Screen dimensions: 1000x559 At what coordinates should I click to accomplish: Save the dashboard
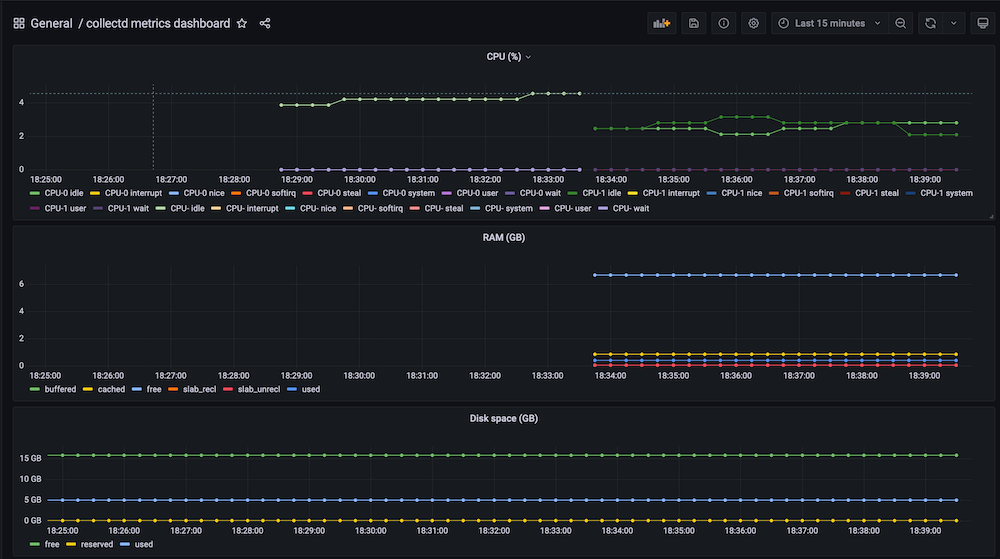(693, 24)
